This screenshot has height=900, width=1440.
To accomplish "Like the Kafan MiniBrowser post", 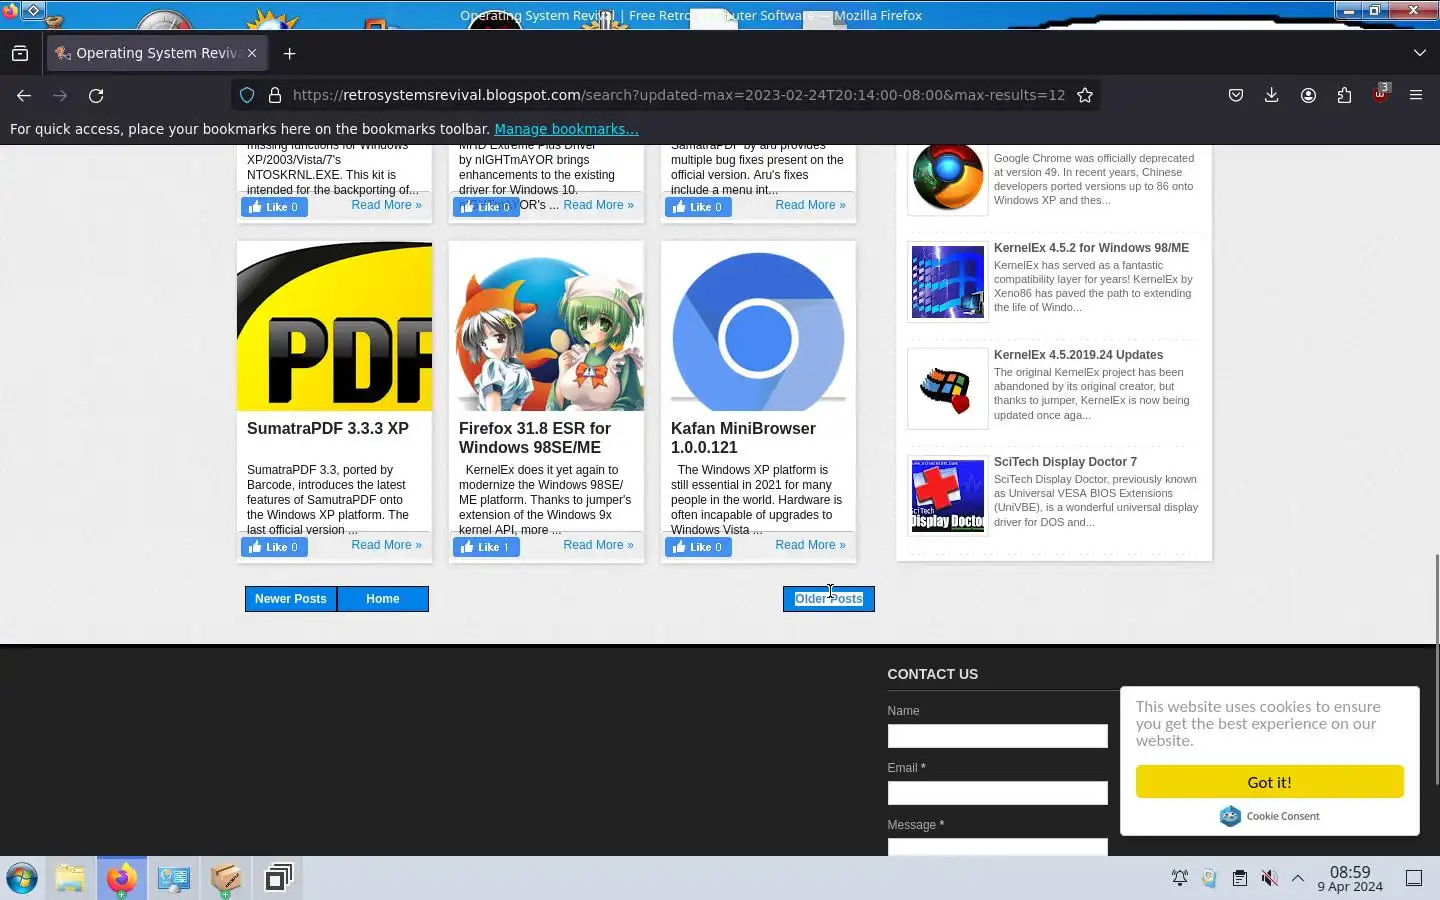I will (x=698, y=547).
